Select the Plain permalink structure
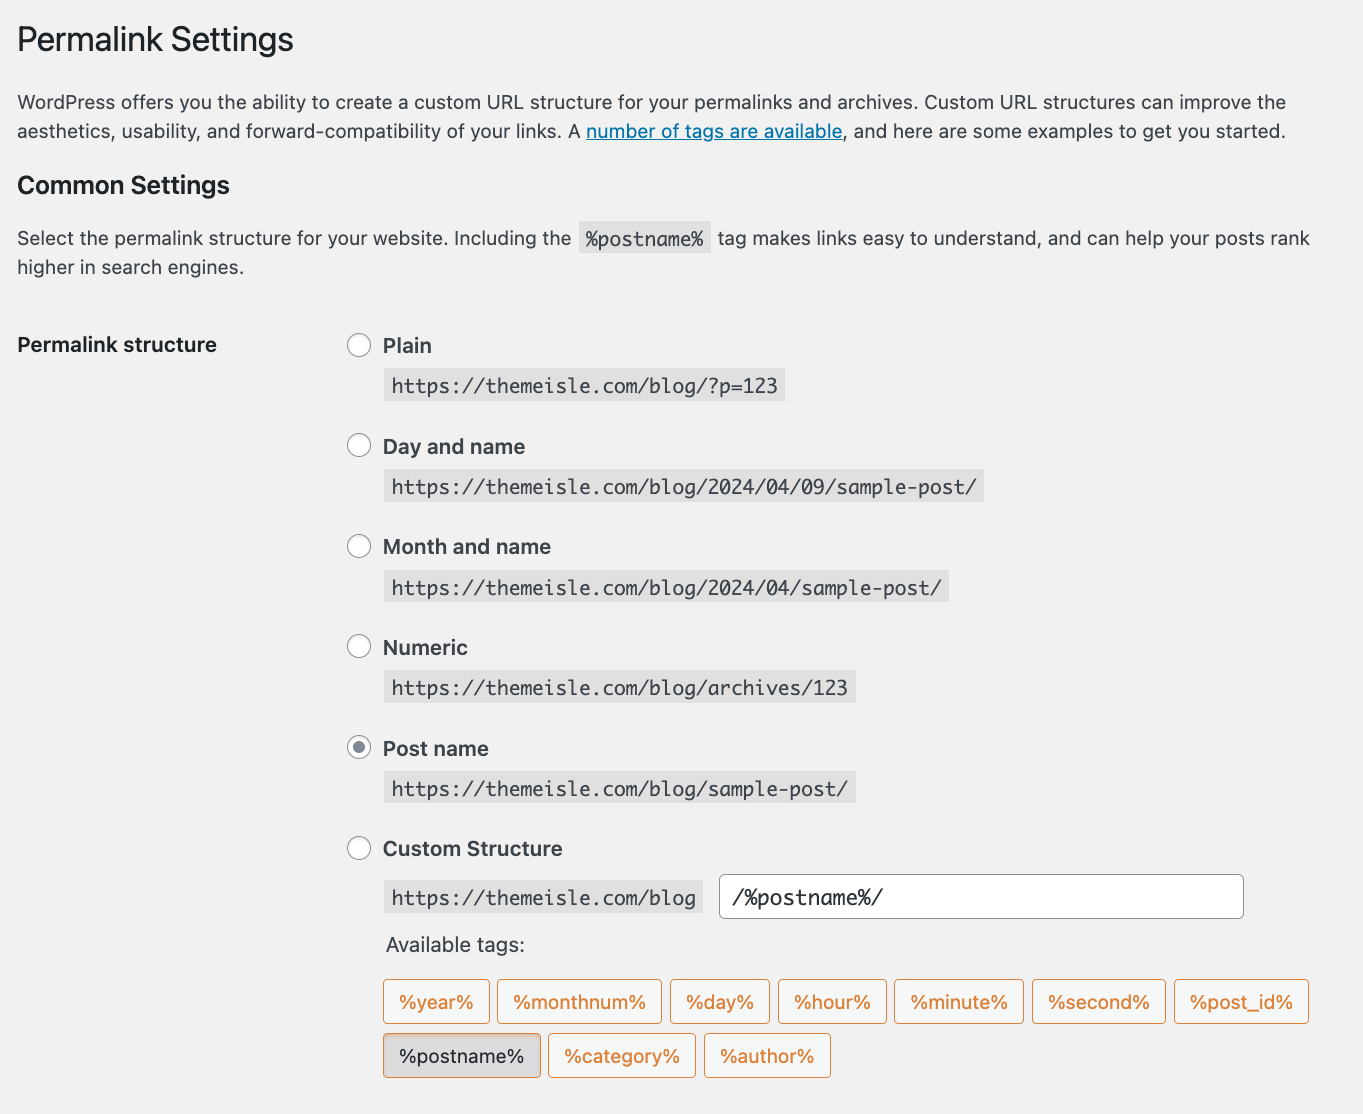Screen dimensions: 1363x1114 point(359,345)
